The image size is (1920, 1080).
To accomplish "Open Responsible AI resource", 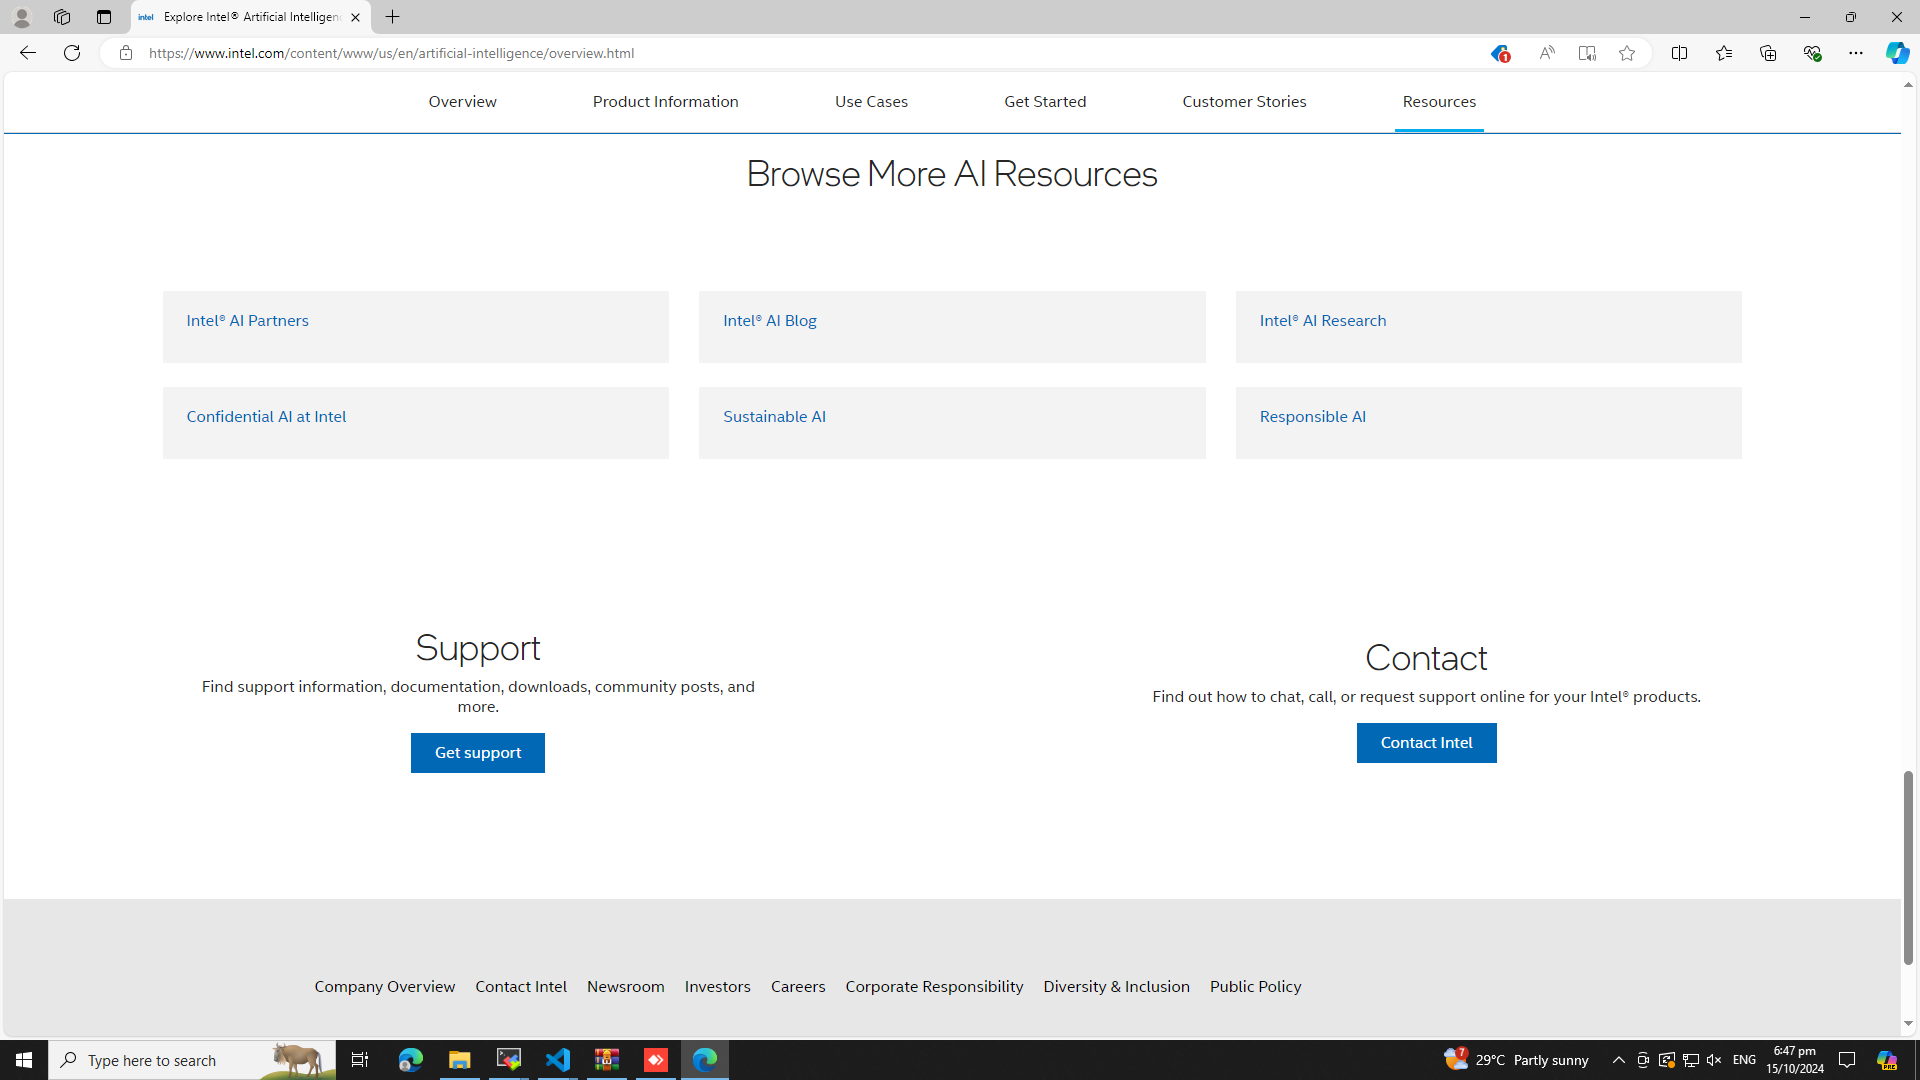I will tap(1312, 416).
